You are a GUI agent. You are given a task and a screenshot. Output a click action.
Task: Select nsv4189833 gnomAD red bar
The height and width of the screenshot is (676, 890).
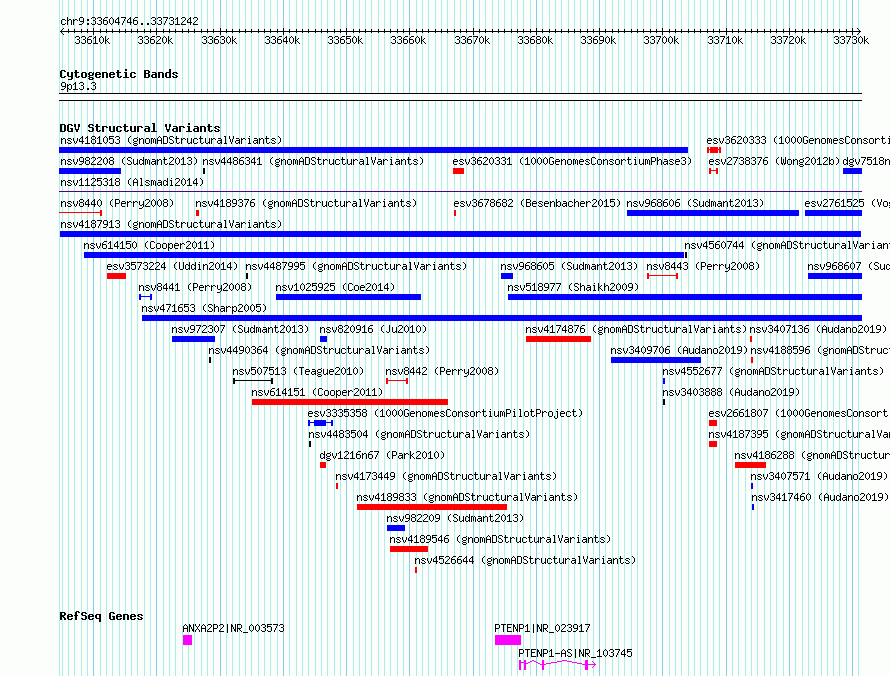[x=432, y=507]
